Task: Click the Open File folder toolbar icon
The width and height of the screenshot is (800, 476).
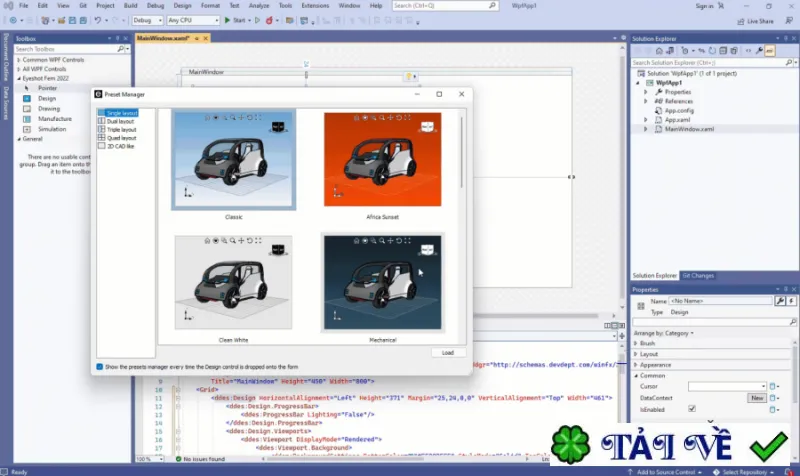Action: [61, 20]
